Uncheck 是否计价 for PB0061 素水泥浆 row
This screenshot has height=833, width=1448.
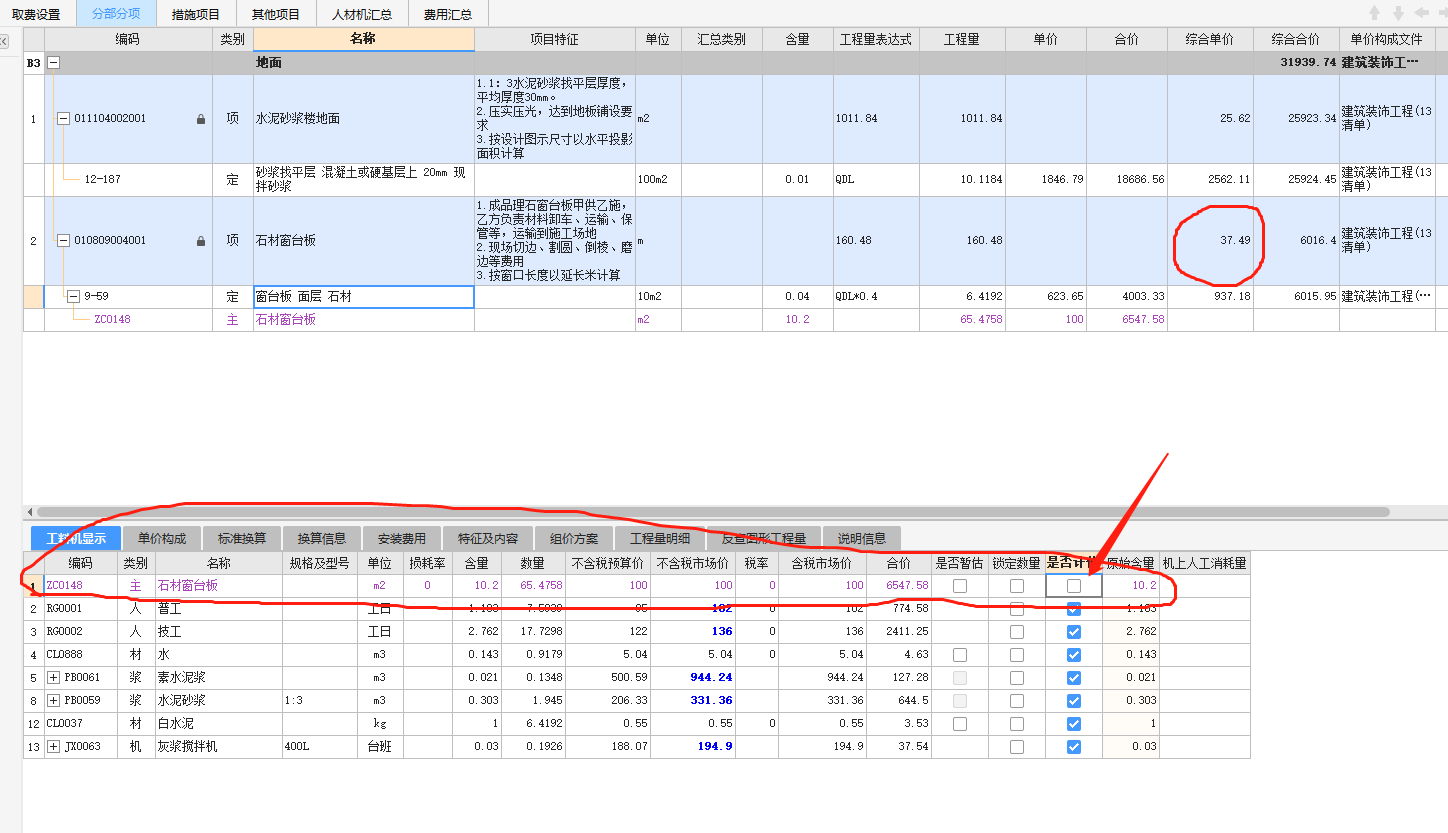pos(1074,678)
